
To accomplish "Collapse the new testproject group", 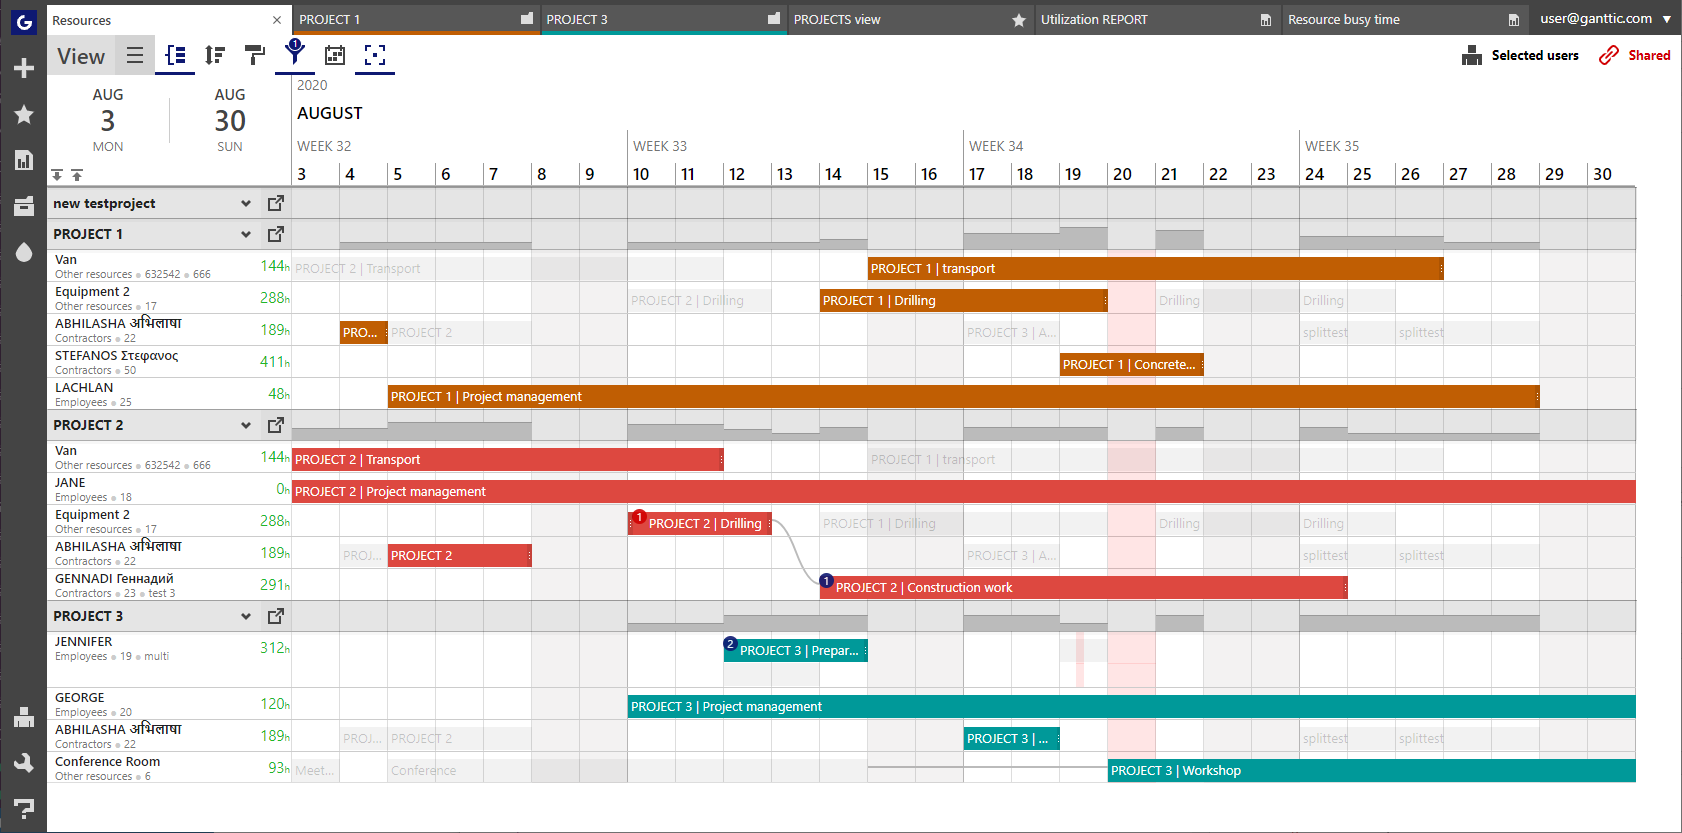I will pos(246,203).
